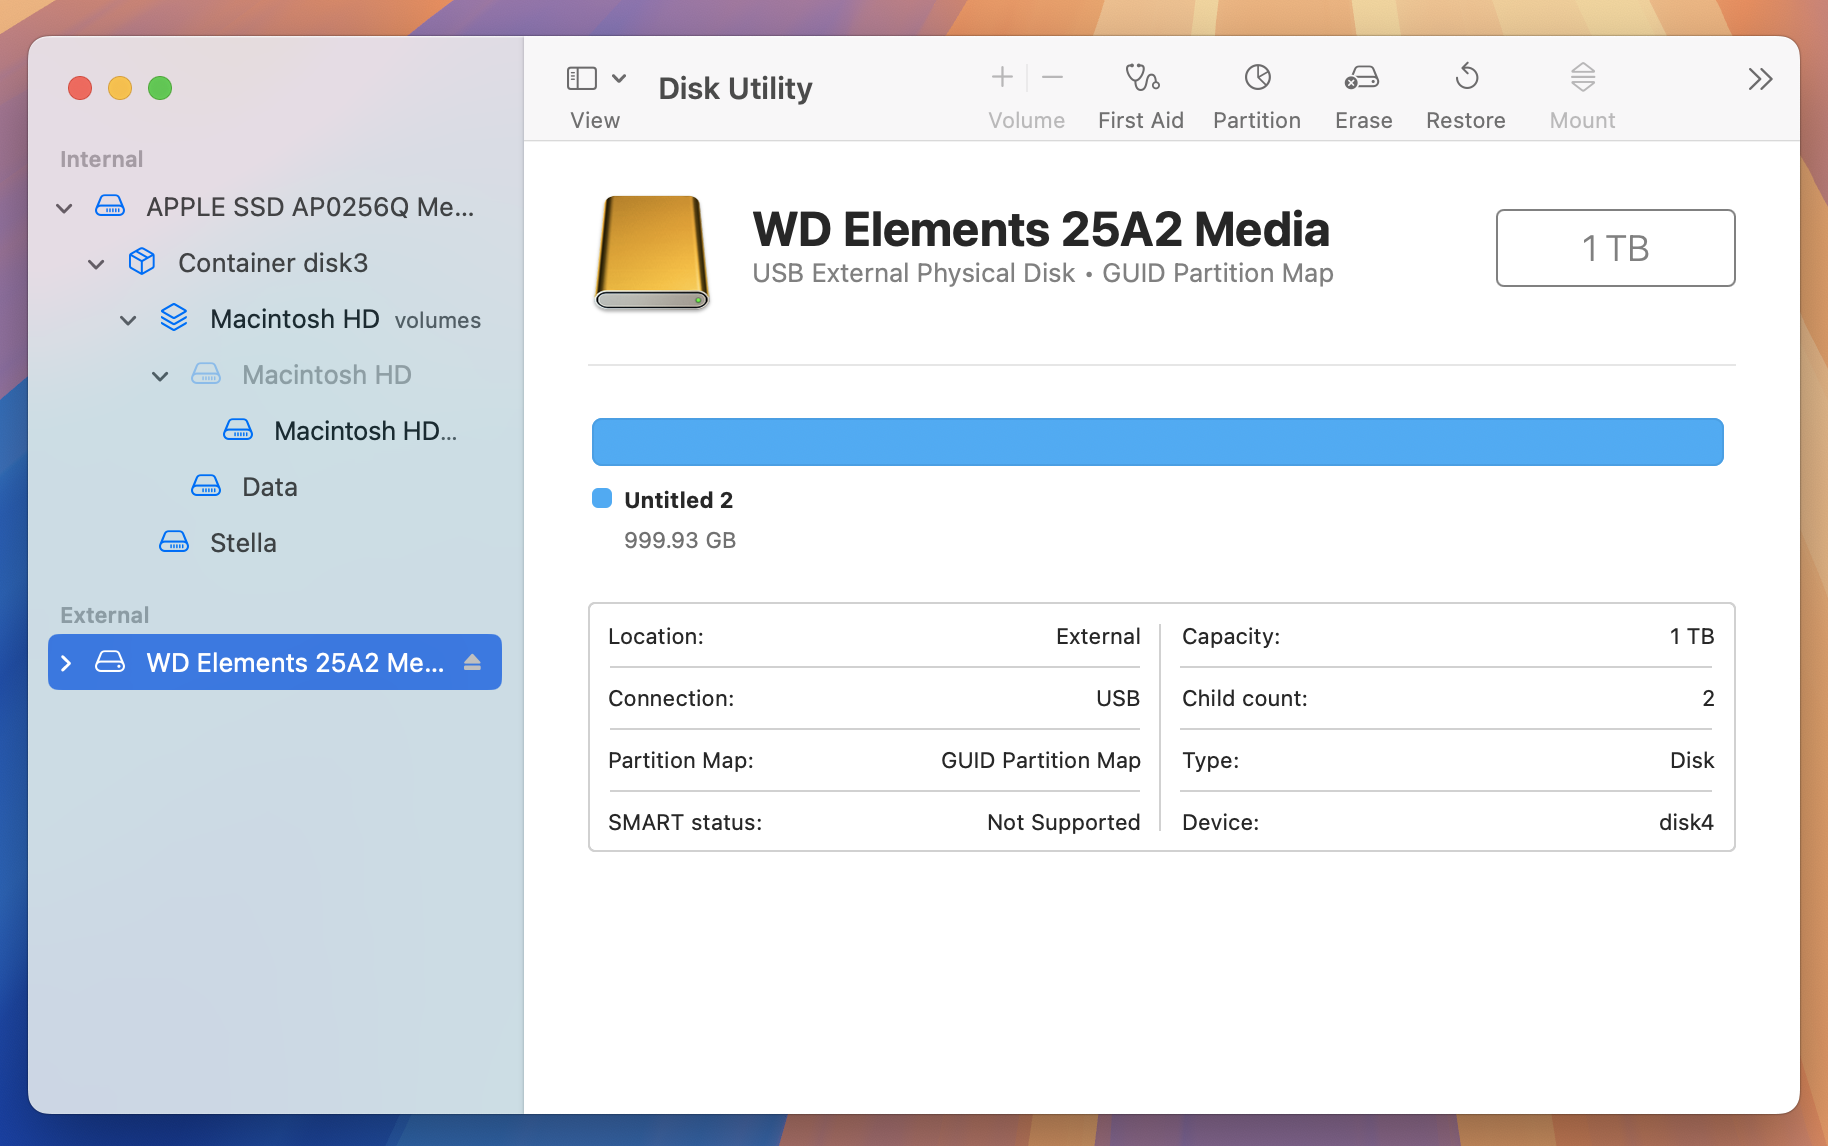1828x1146 pixels.
Task: Select the Stella volume row
Action: [275, 543]
